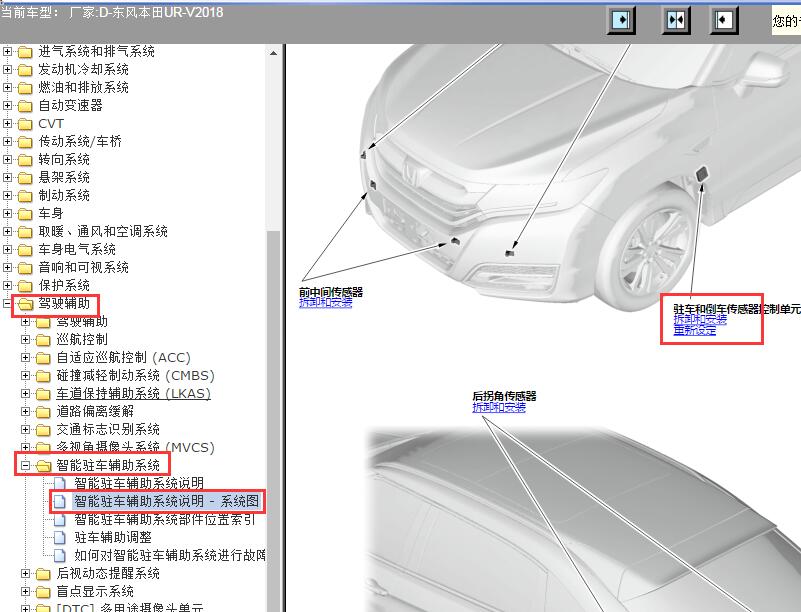Open 拆卸和安装 link under 驻车和倒车传感器控制单元
Screen dimensions: 801x612
click(700, 319)
